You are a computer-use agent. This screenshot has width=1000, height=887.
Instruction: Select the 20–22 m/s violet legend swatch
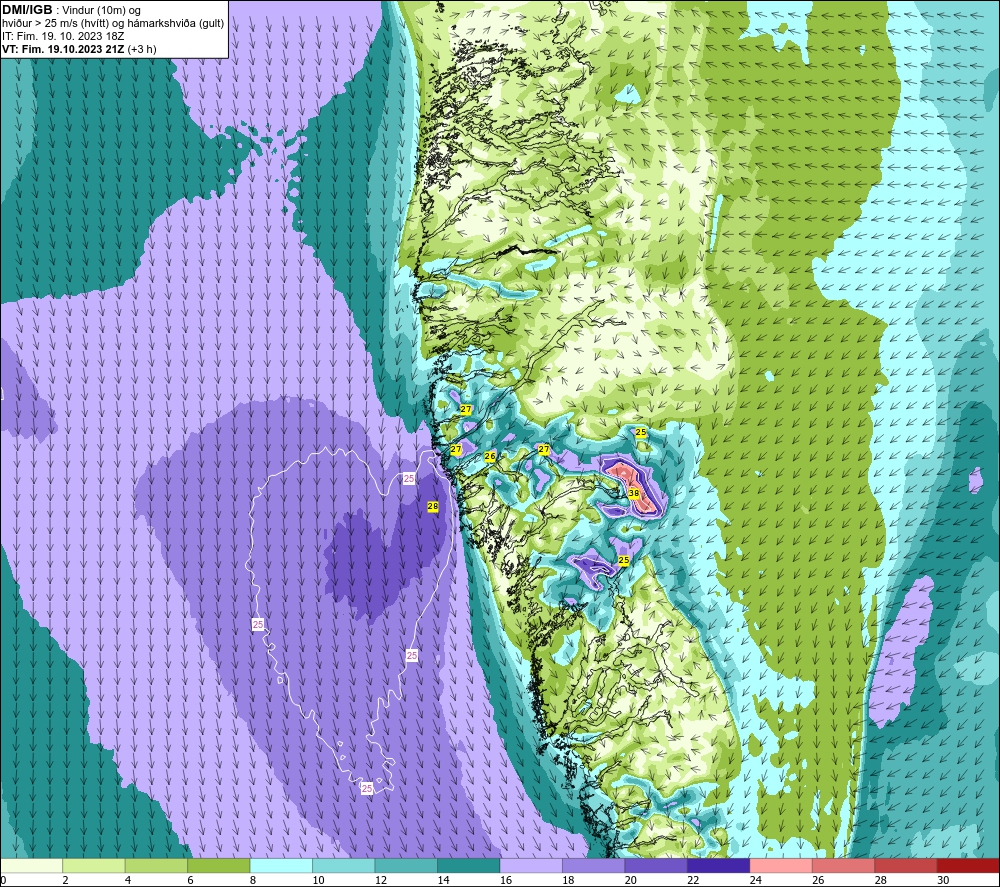656,866
